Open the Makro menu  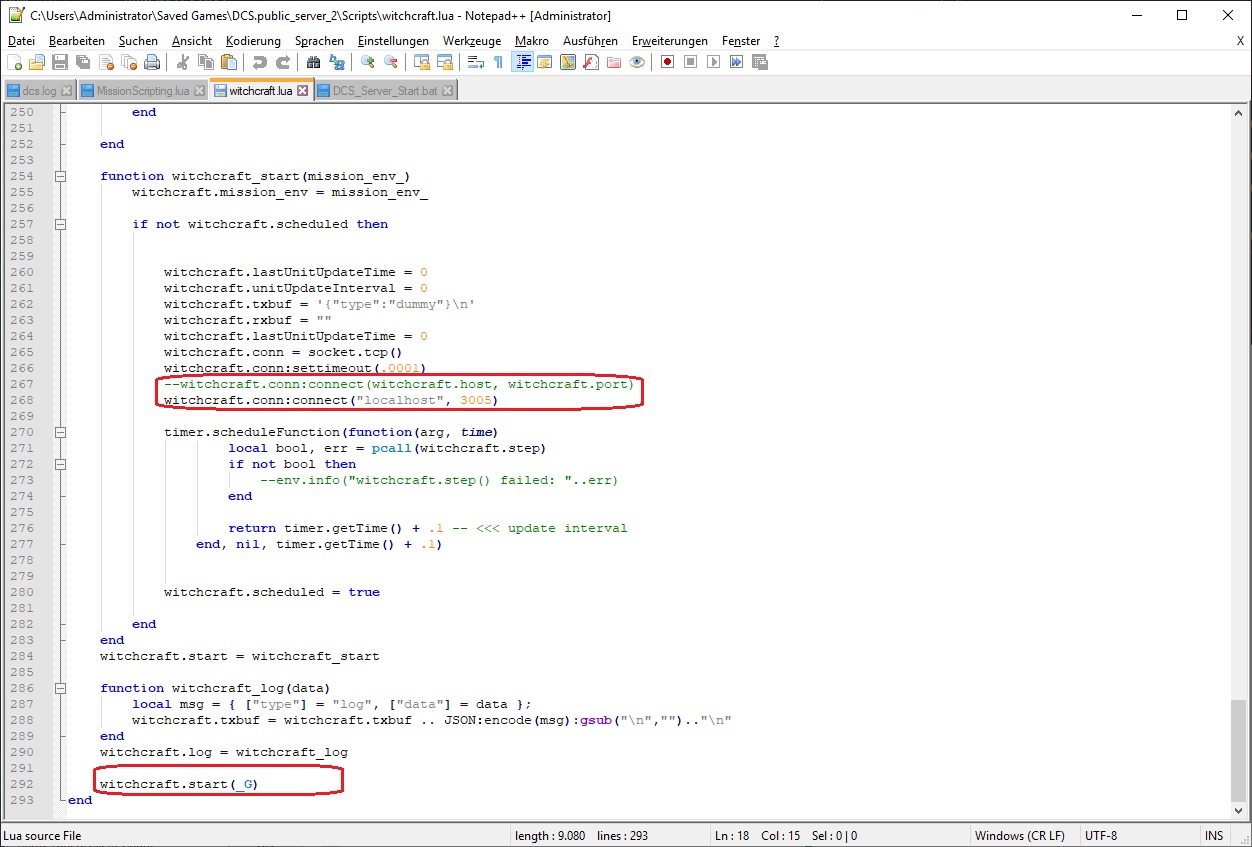pos(532,41)
